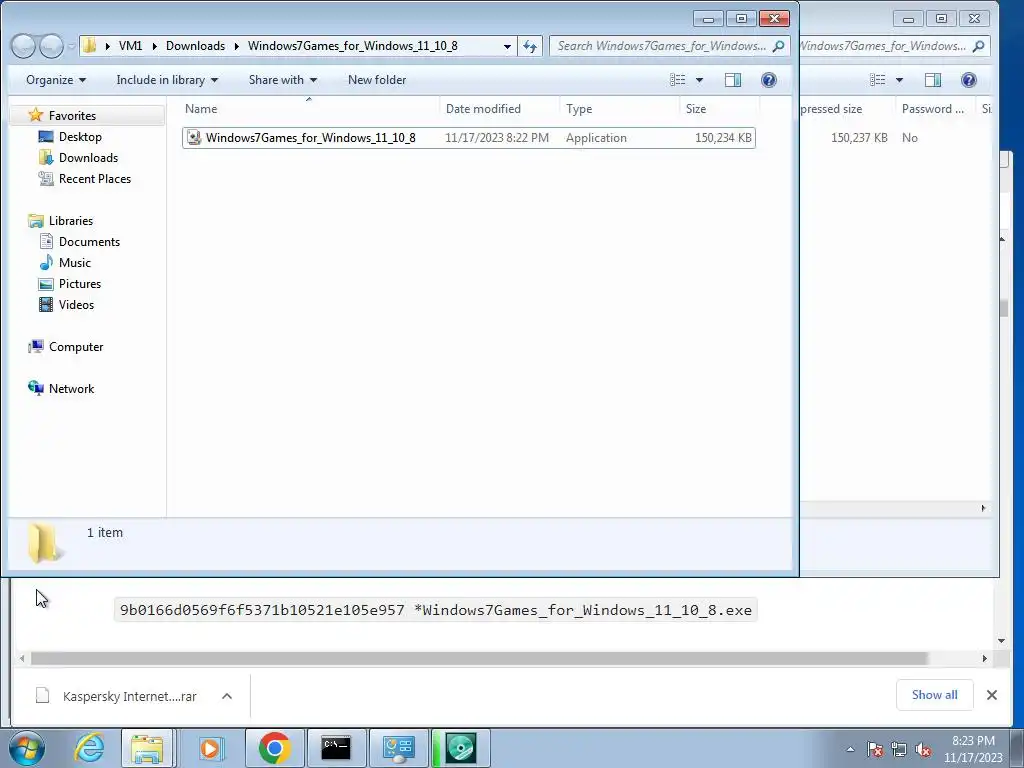Image resolution: width=1024 pixels, height=768 pixels.
Task: Open the Control Panel taskbar icon
Action: coord(398,748)
